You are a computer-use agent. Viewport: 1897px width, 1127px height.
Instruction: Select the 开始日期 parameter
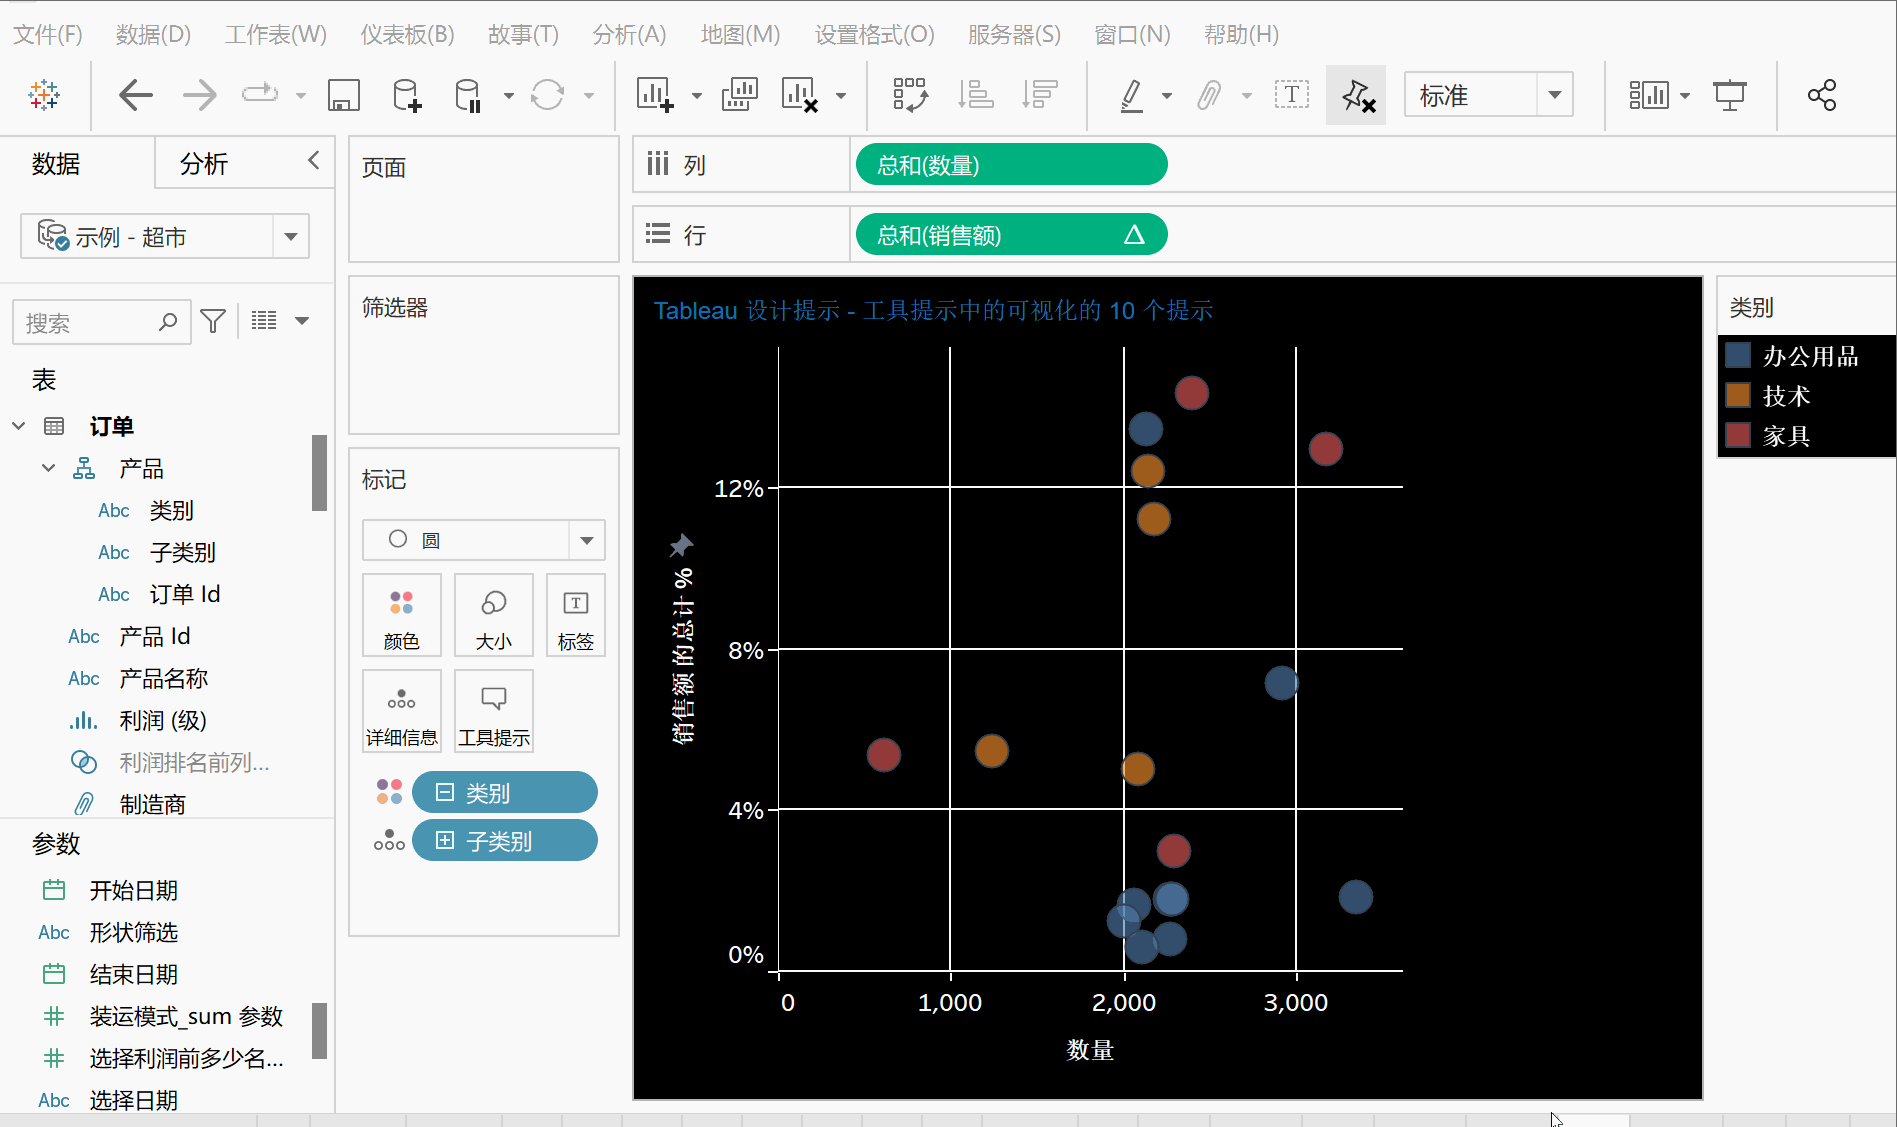click(x=134, y=891)
